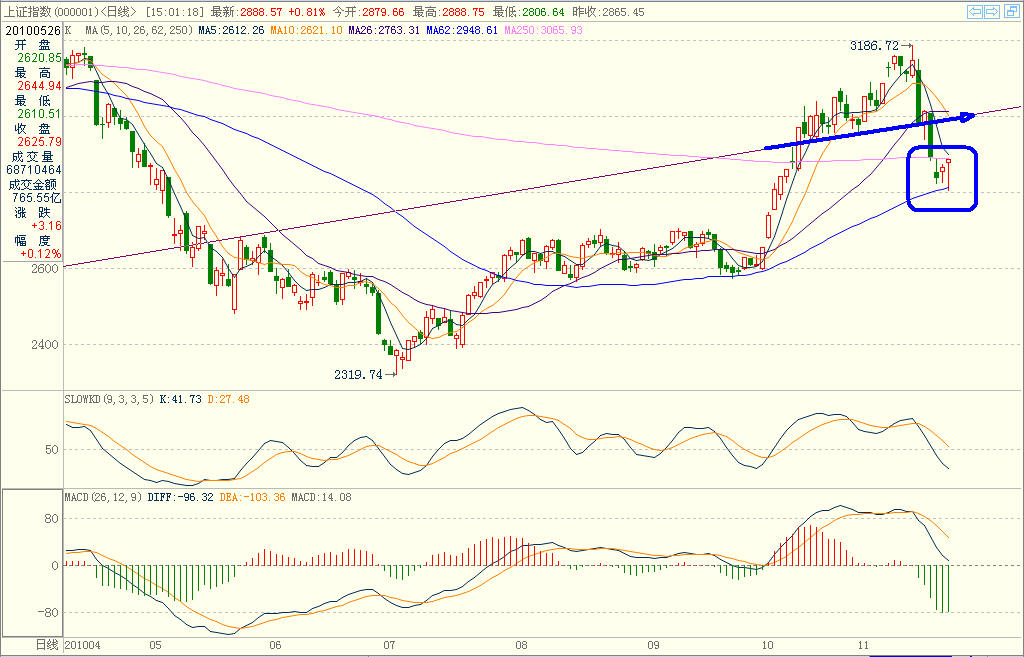
Task: Click the MACD axis label -80
Action: click(47, 613)
